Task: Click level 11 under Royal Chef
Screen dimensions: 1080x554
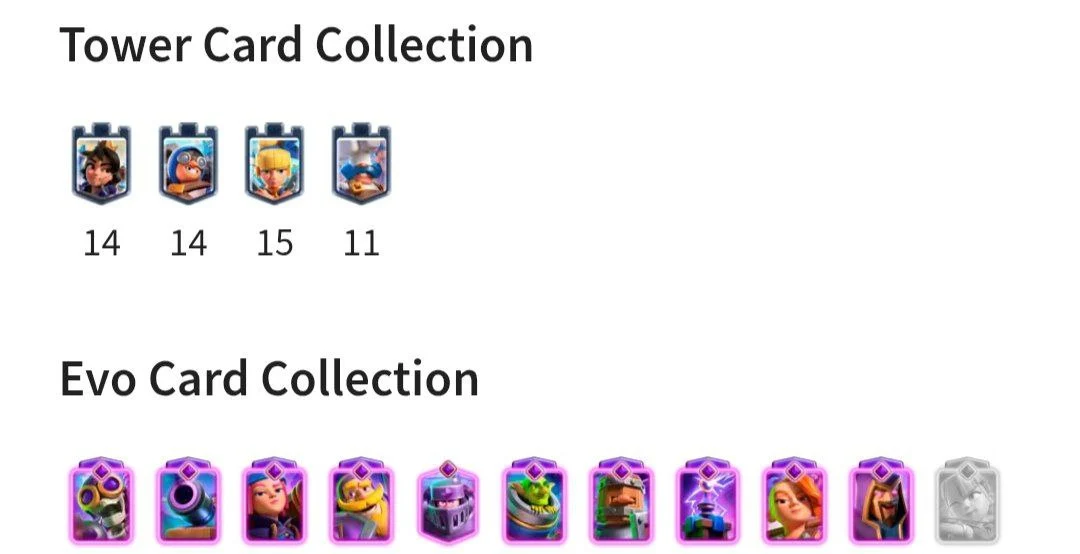Action: pyautogui.click(x=361, y=243)
